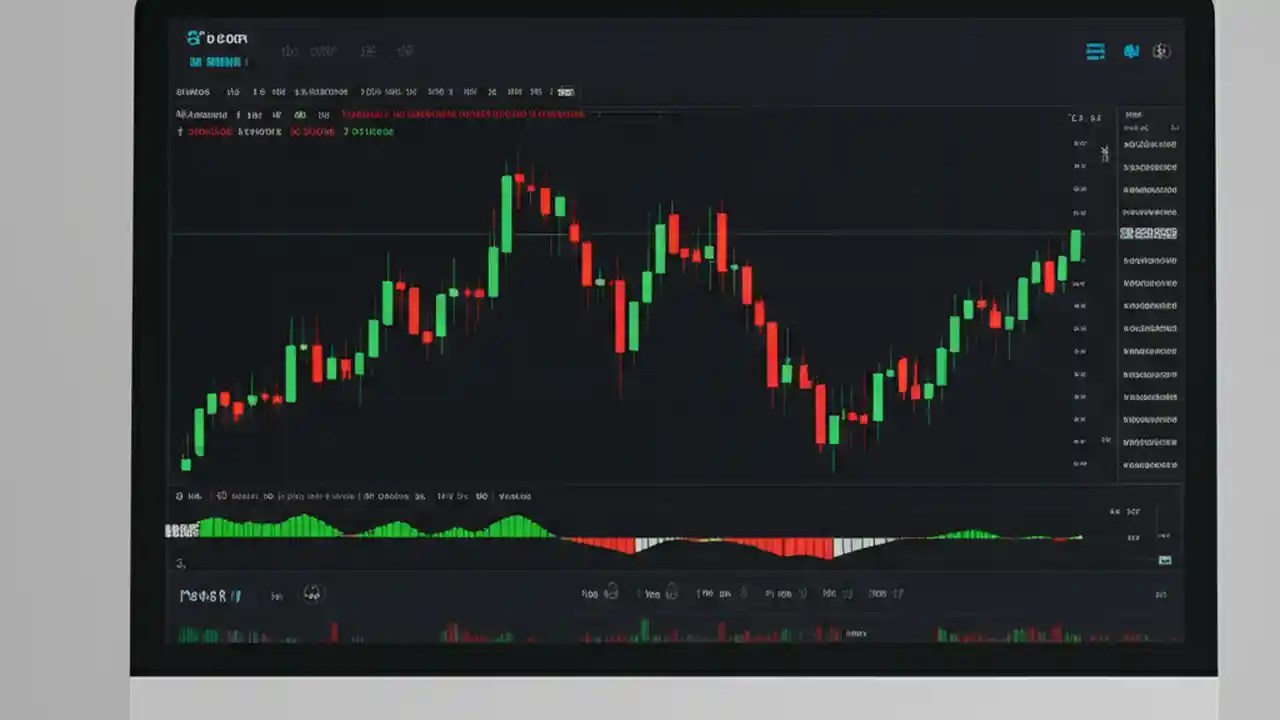Select the MACD indicator label below the chart

[200, 595]
